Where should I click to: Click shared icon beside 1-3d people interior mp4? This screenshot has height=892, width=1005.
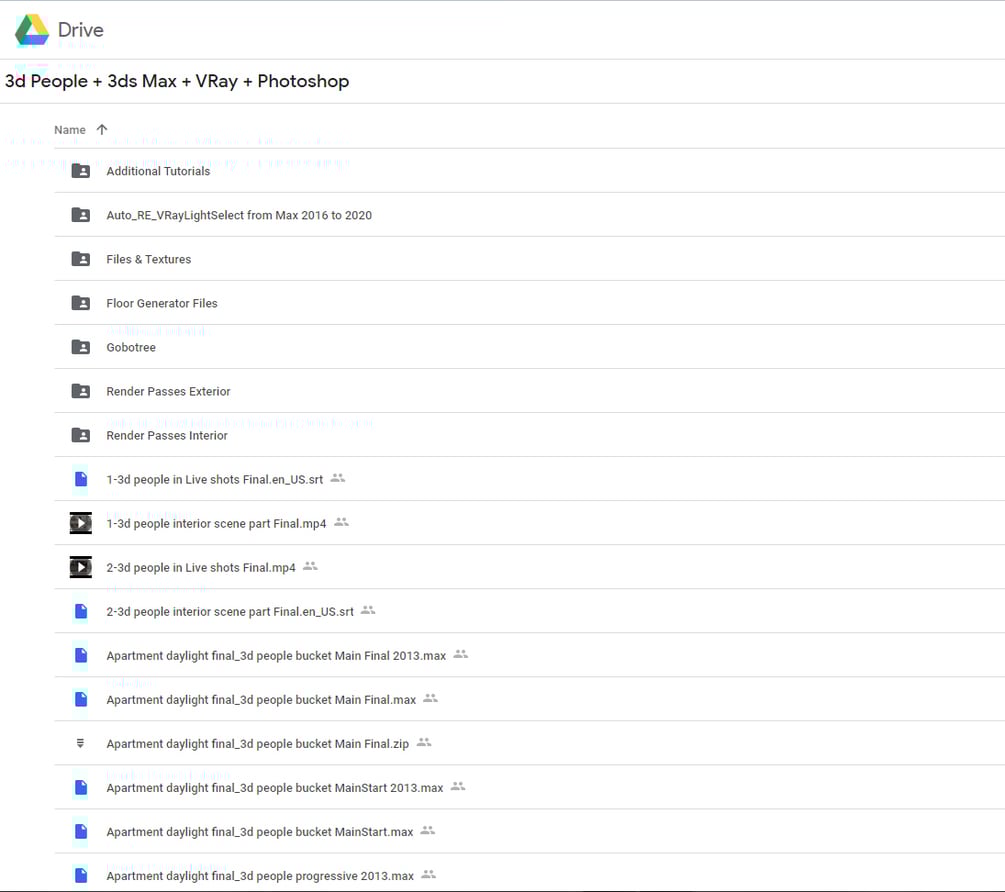(x=342, y=522)
